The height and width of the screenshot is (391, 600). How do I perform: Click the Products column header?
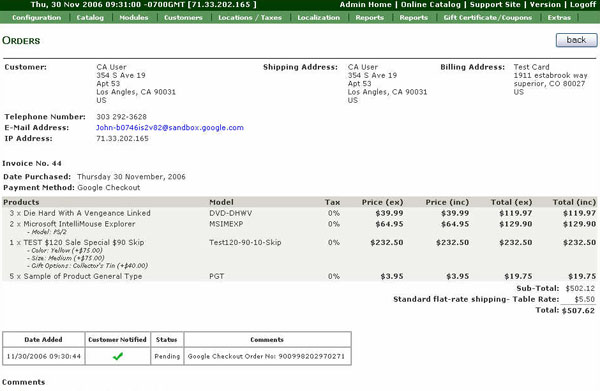coord(21,202)
